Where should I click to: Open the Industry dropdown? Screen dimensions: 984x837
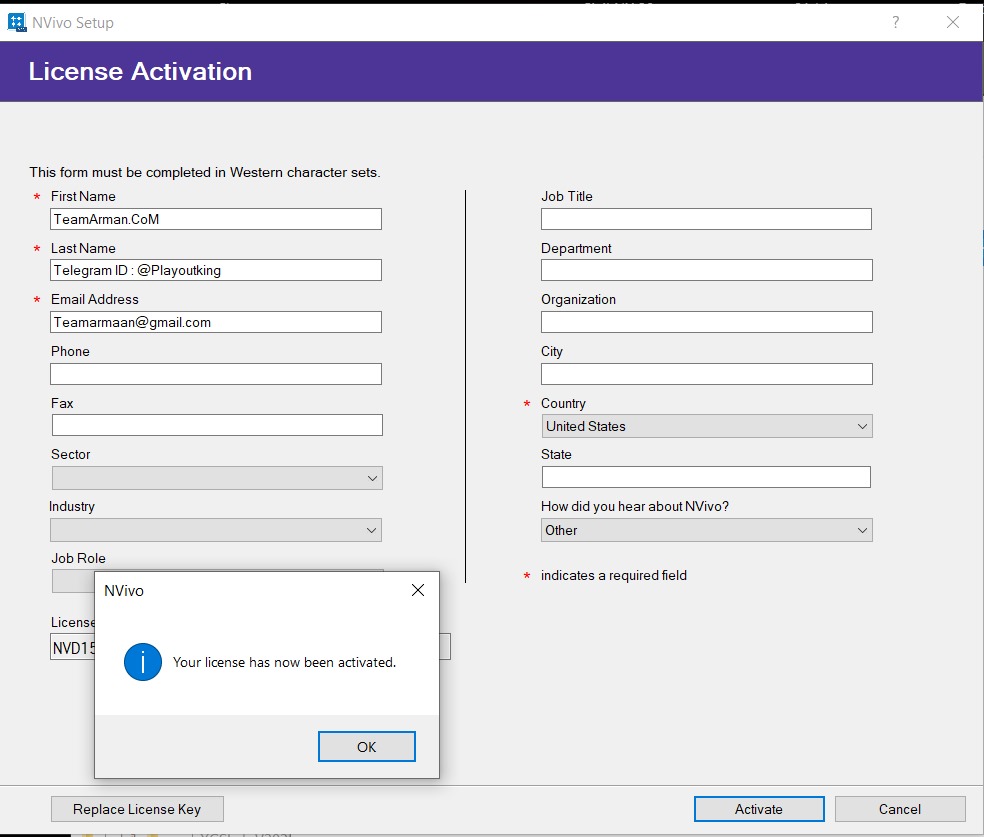pos(216,530)
